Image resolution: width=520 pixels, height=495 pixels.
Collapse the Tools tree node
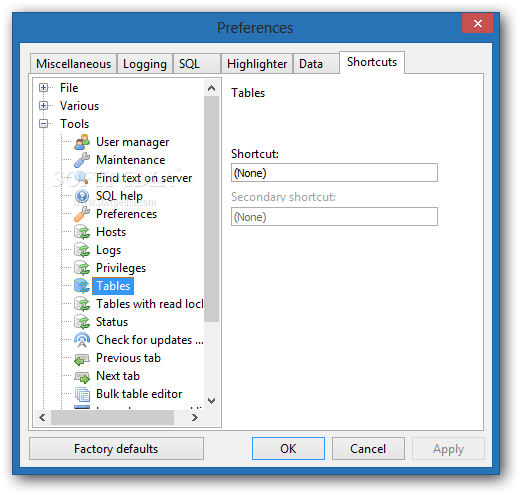point(43,124)
